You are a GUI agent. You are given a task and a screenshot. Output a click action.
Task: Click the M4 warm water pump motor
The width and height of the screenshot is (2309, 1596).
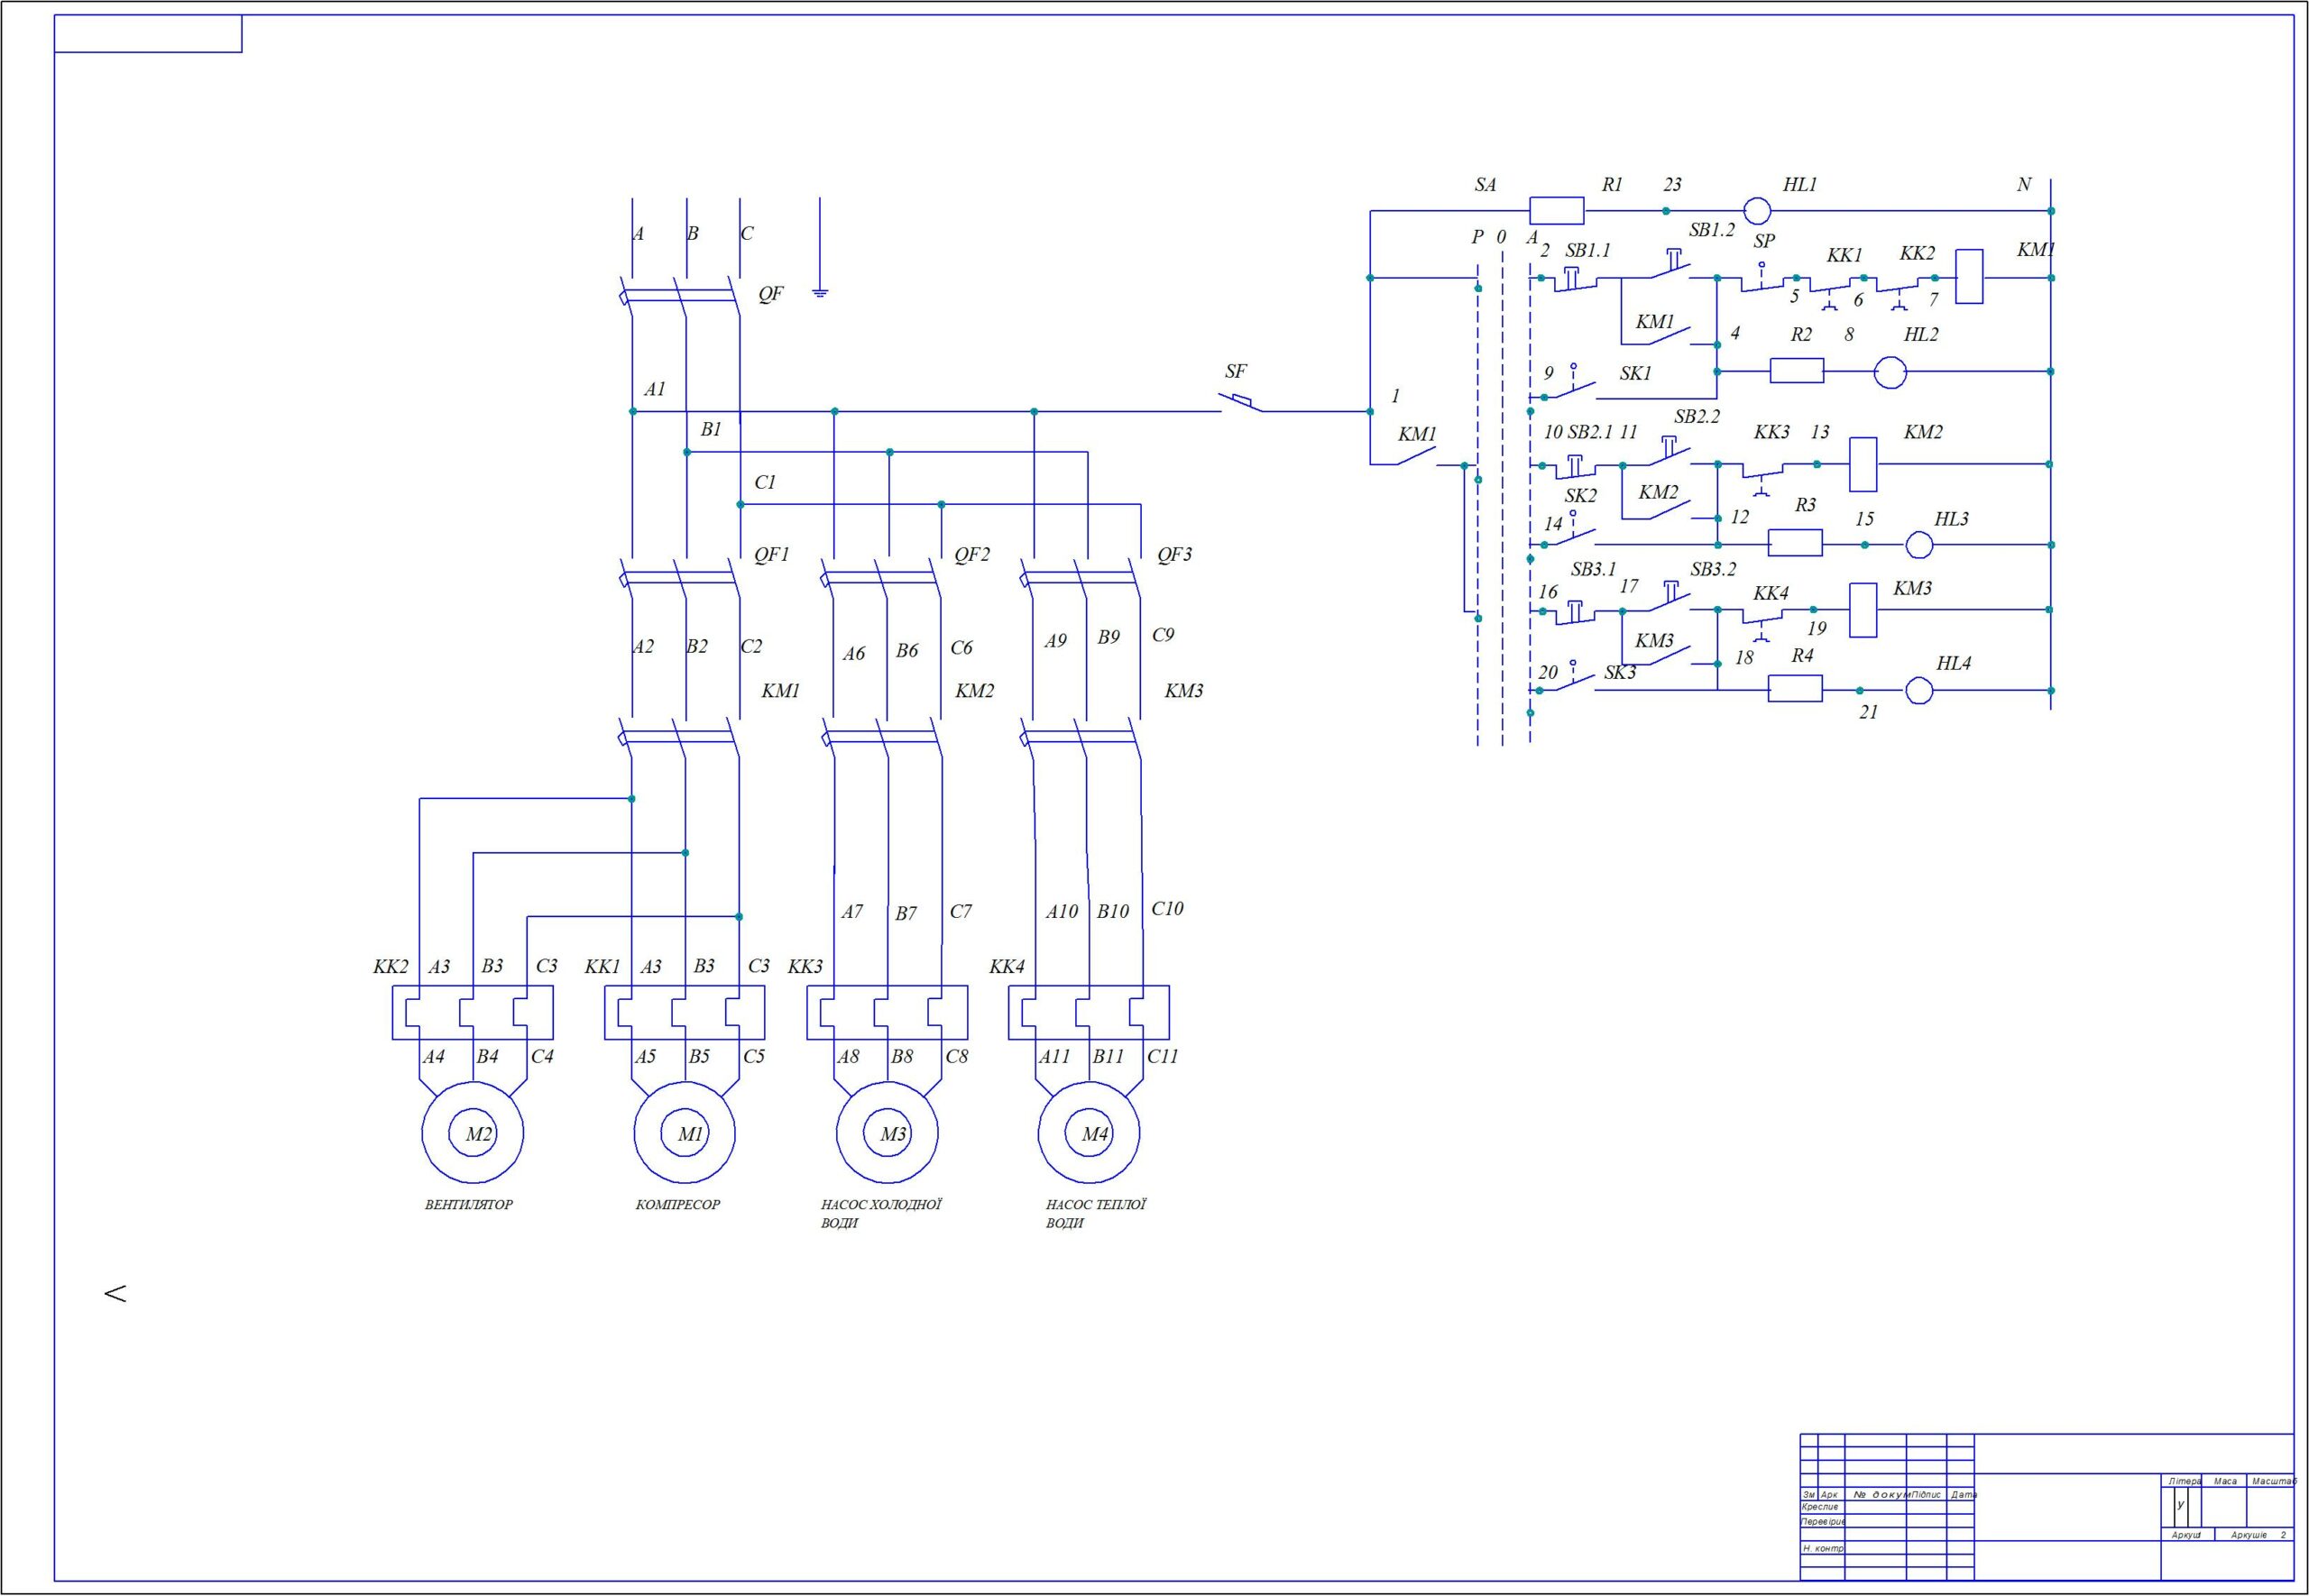tap(1089, 1133)
